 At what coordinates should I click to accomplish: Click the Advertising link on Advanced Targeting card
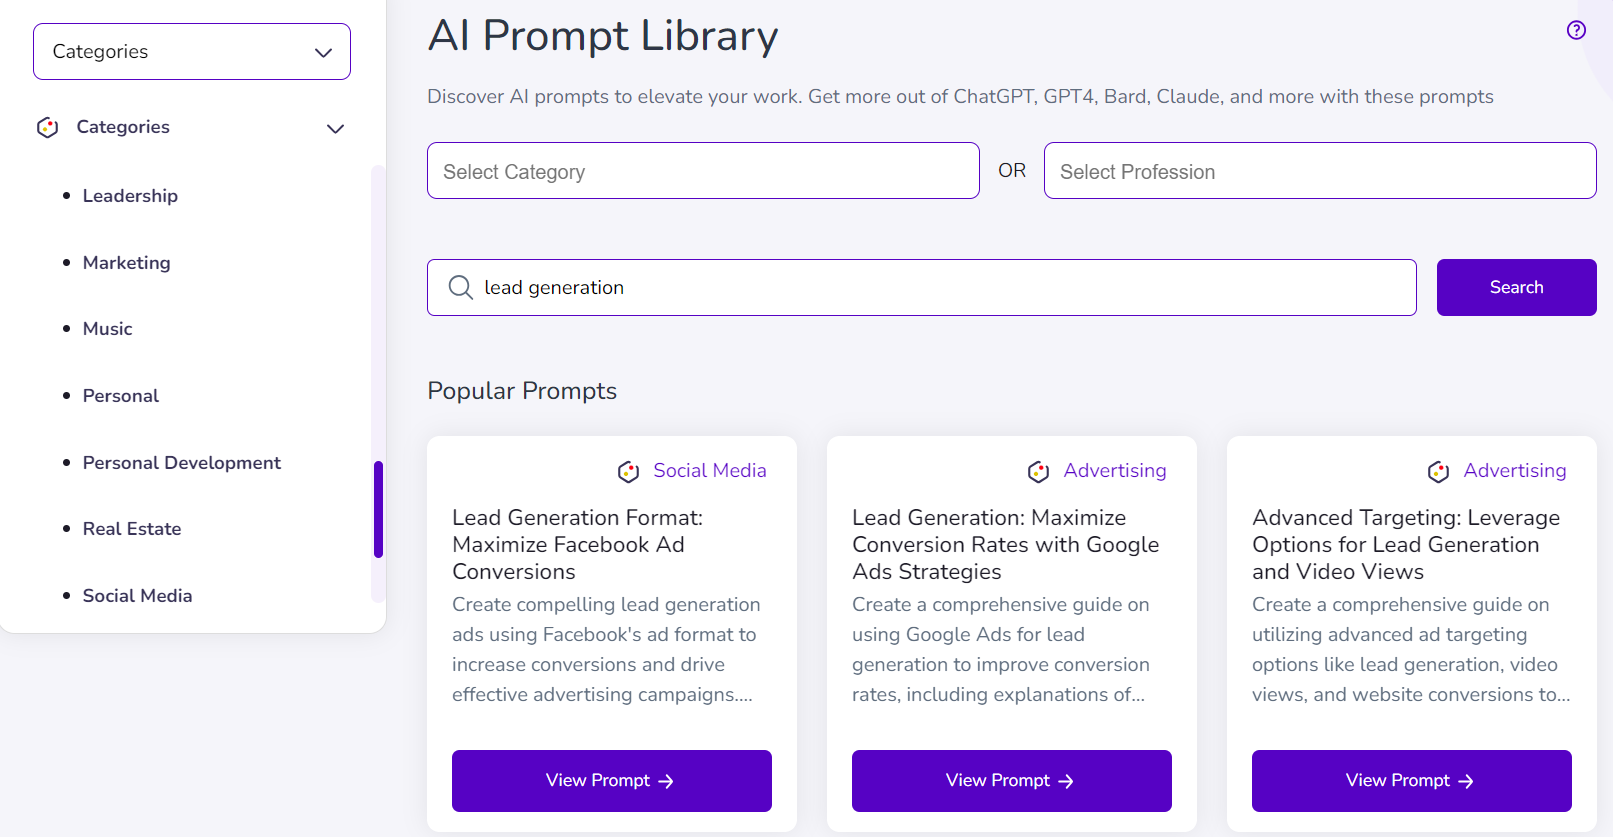pos(1514,471)
